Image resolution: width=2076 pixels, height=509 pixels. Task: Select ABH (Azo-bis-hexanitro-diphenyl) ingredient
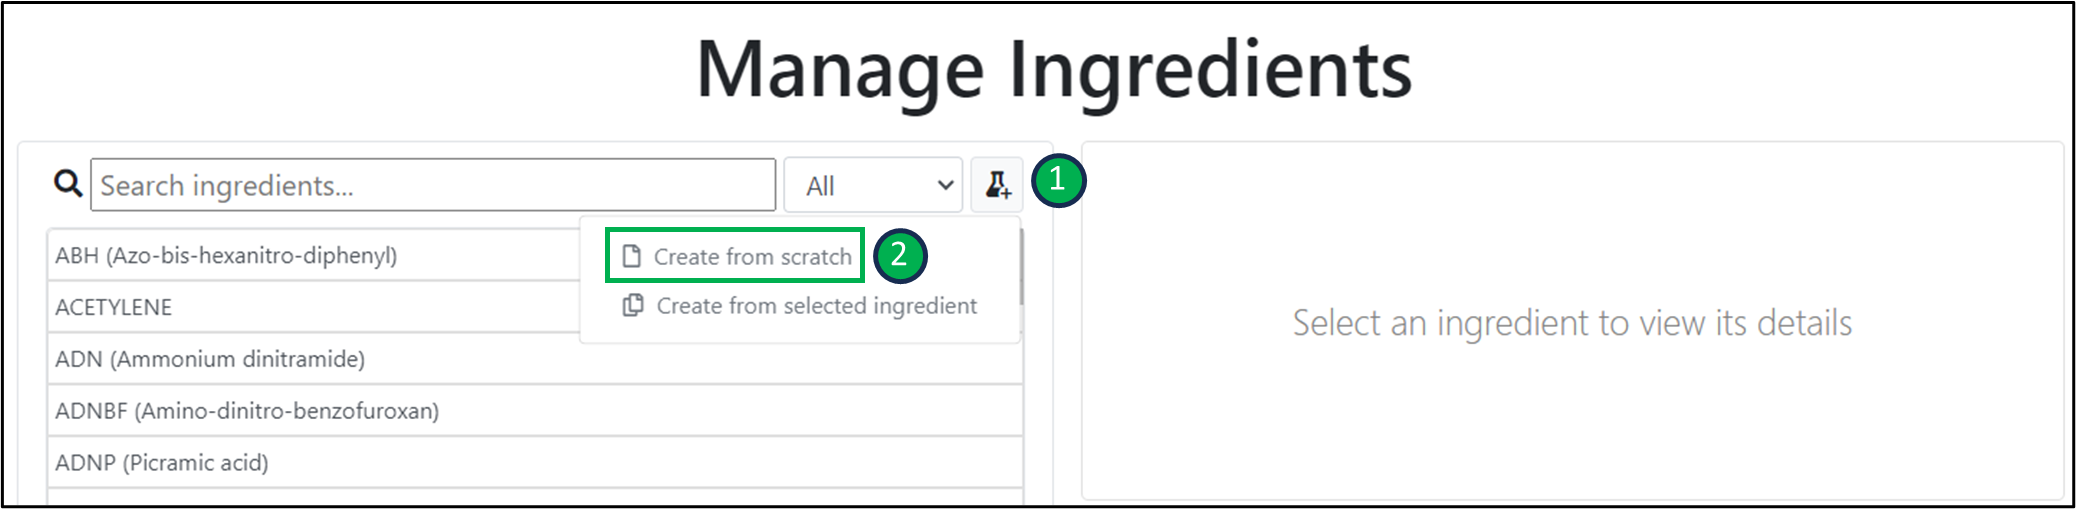coord(226,256)
